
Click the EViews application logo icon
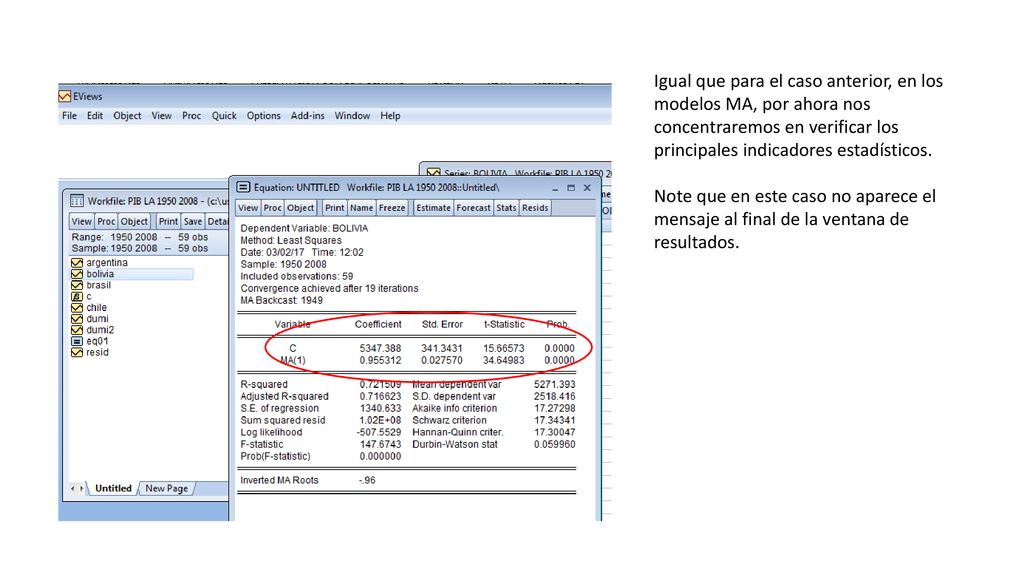[65, 97]
